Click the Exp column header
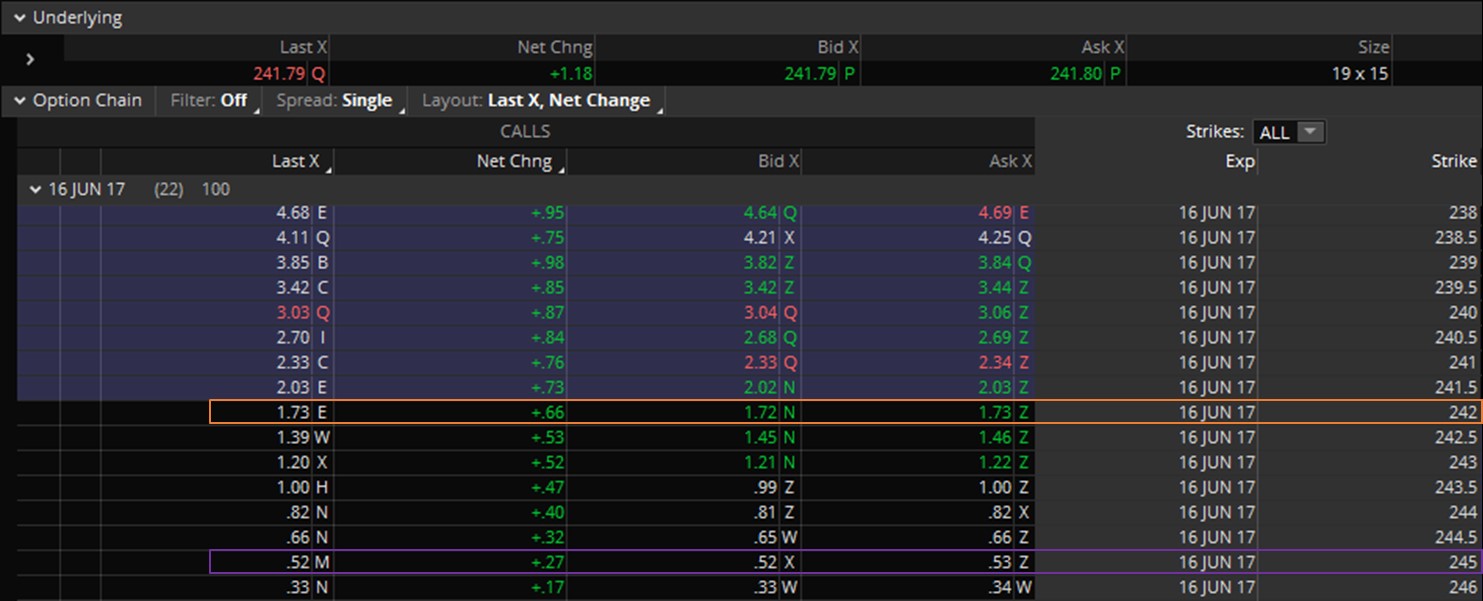The image size is (1483, 601). (1239, 161)
